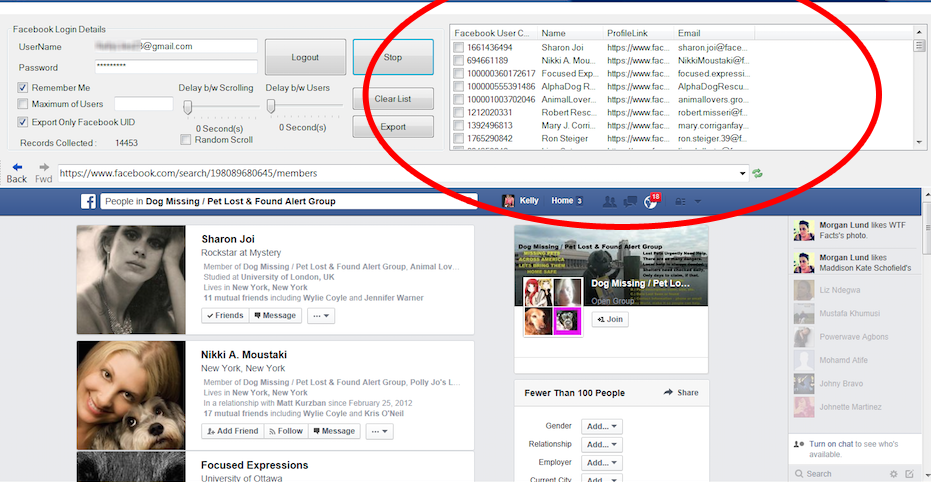Adjust Delay b/w Scrolling slider
This screenshot has width=931, height=482.
click(x=187, y=107)
